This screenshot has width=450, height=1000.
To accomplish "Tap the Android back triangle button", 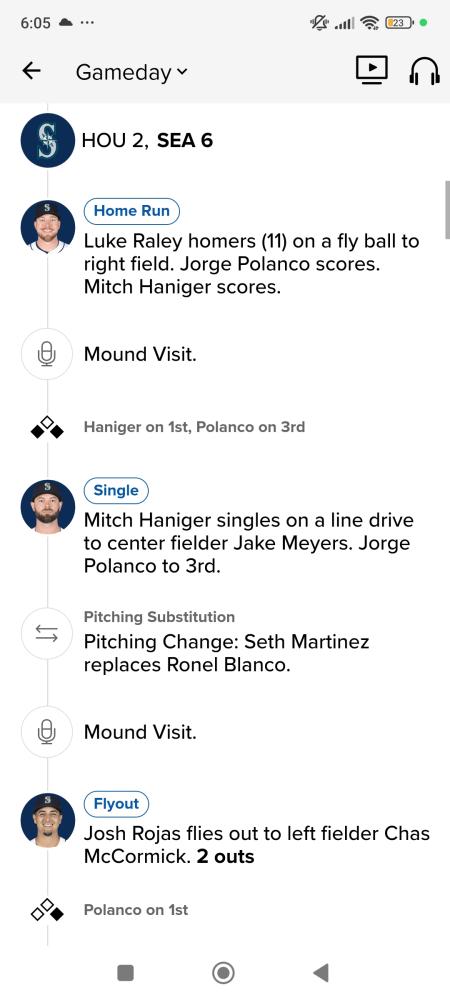I will (321, 973).
